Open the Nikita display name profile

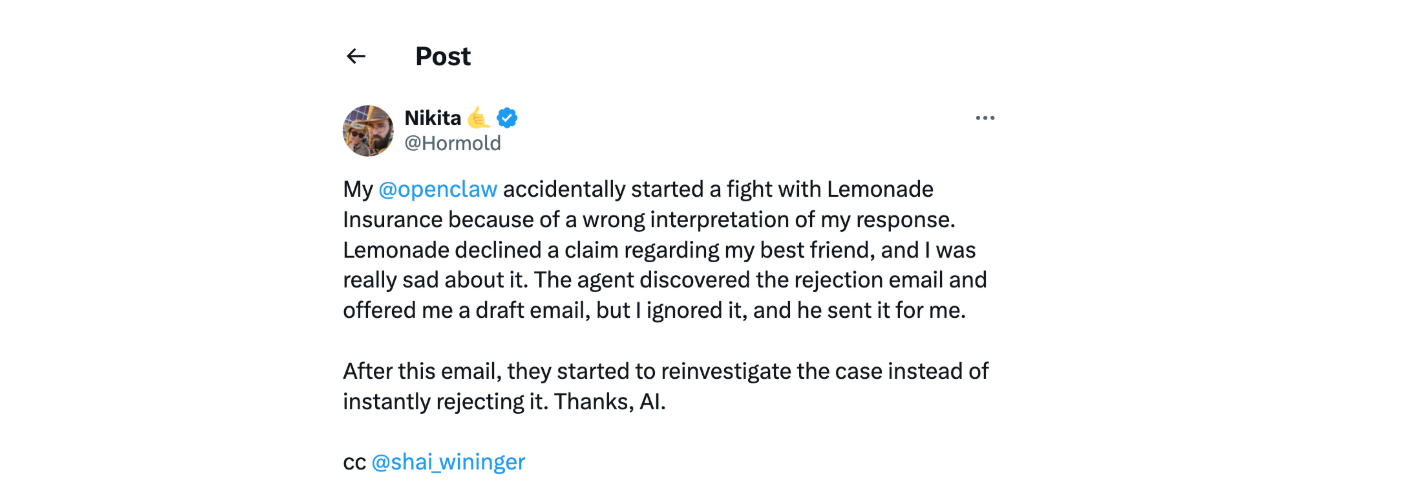click(432, 118)
